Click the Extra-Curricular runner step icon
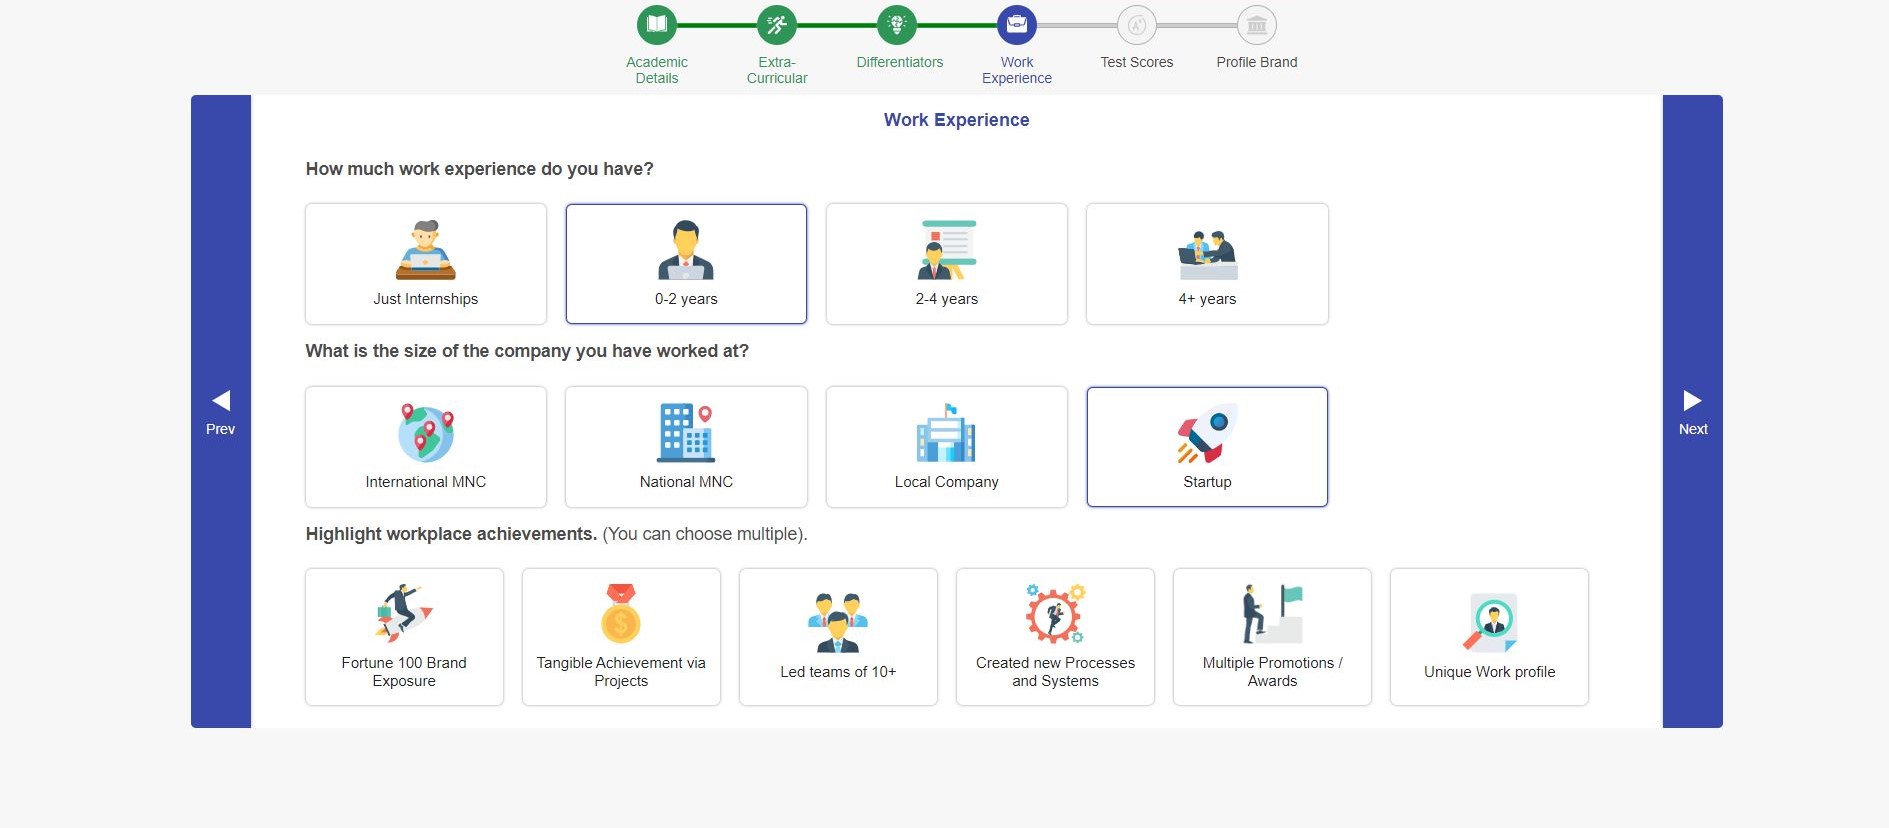This screenshot has height=828, width=1889. [x=777, y=25]
